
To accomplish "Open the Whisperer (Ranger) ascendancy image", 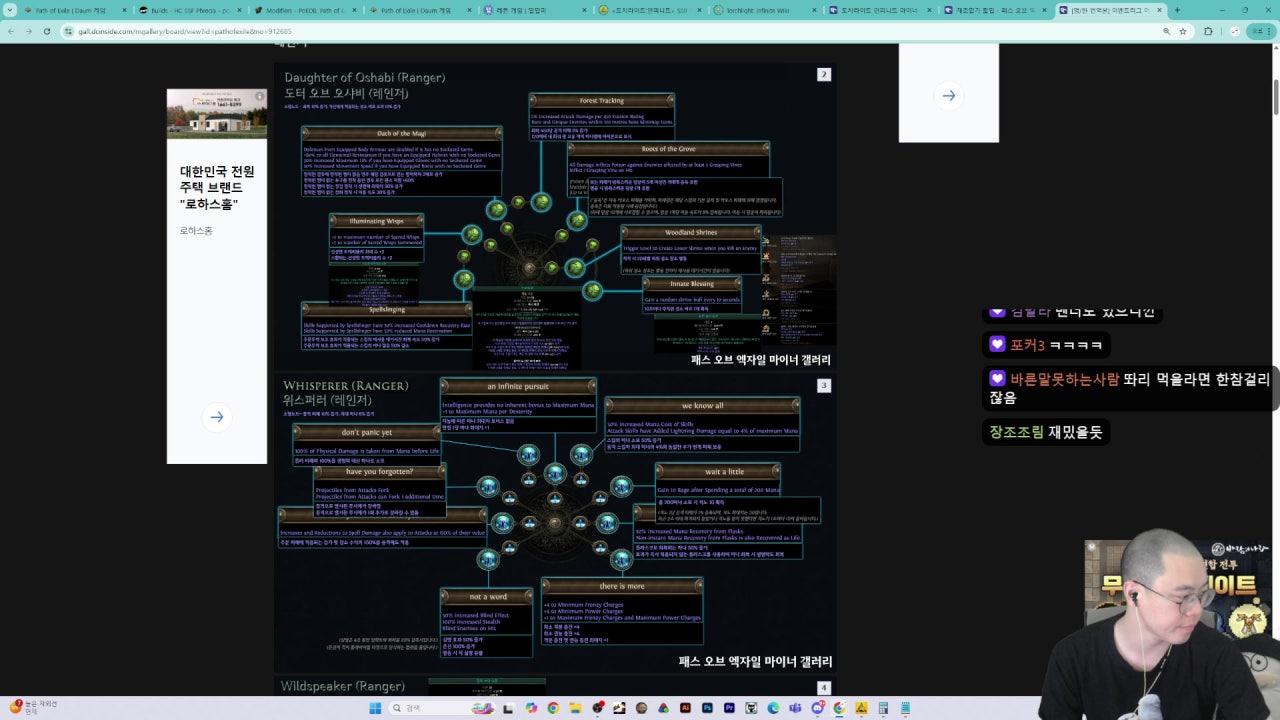I will 555,524.
